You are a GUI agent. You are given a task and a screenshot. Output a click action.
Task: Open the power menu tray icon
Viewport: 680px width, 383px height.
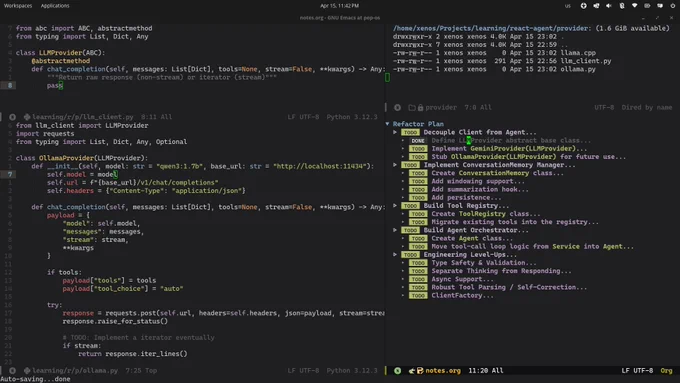[673, 6]
